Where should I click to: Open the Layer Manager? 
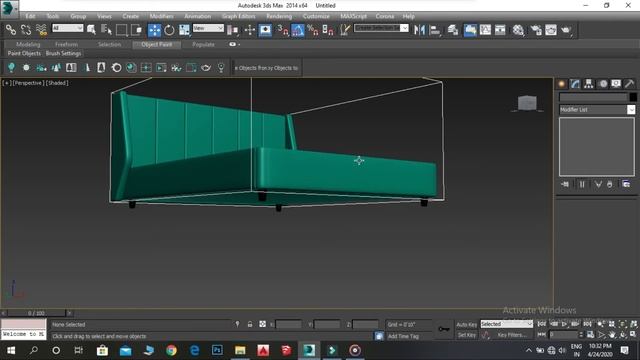point(453,30)
